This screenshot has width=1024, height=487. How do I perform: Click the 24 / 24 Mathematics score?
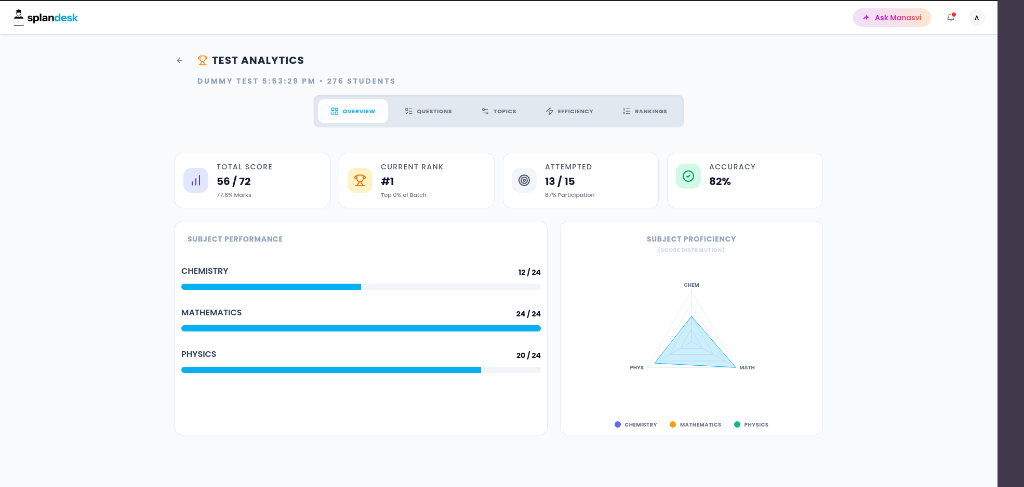528,314
